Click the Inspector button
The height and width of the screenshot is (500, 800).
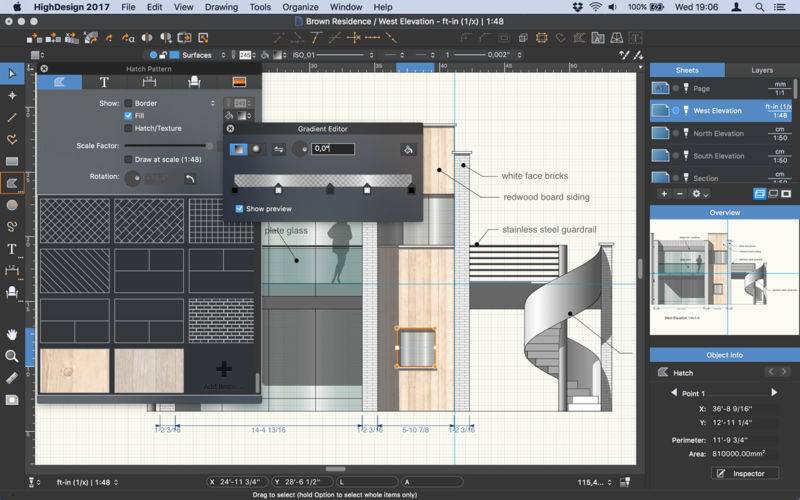click(x=745, y=473)
